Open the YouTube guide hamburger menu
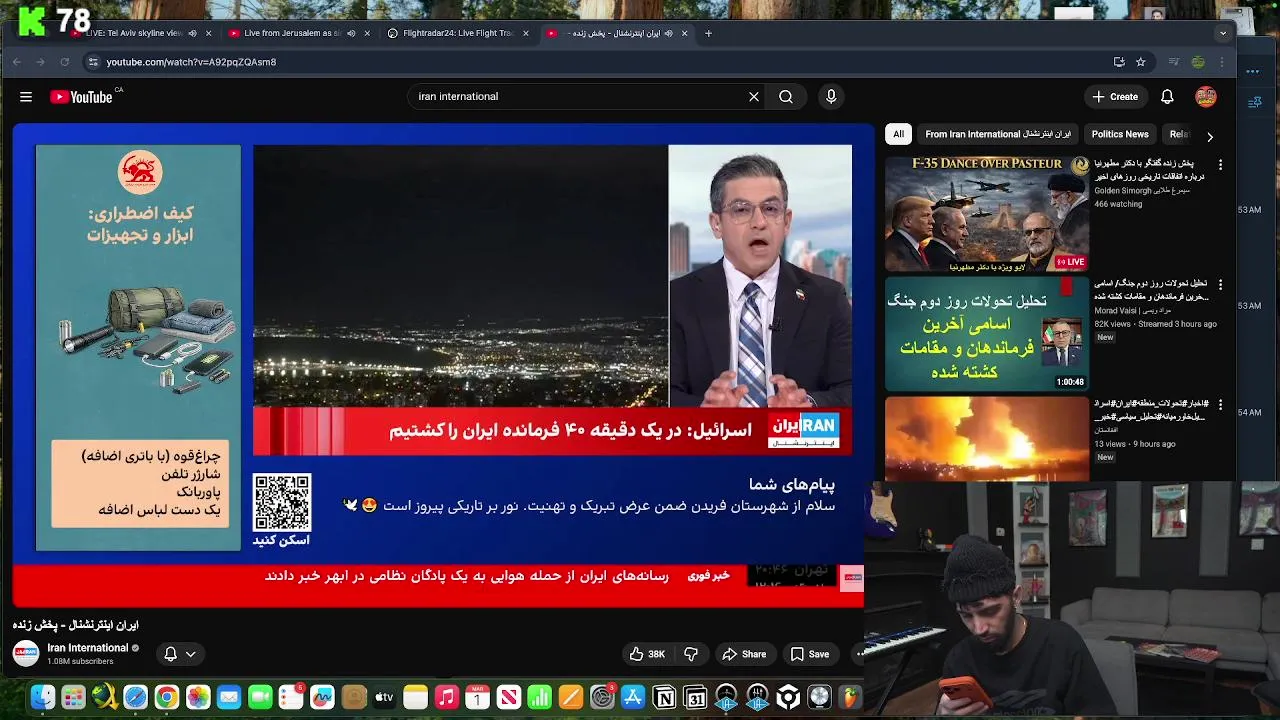Image resolution: width=1280 pixels, height=720 pixels. coord(26,97)
